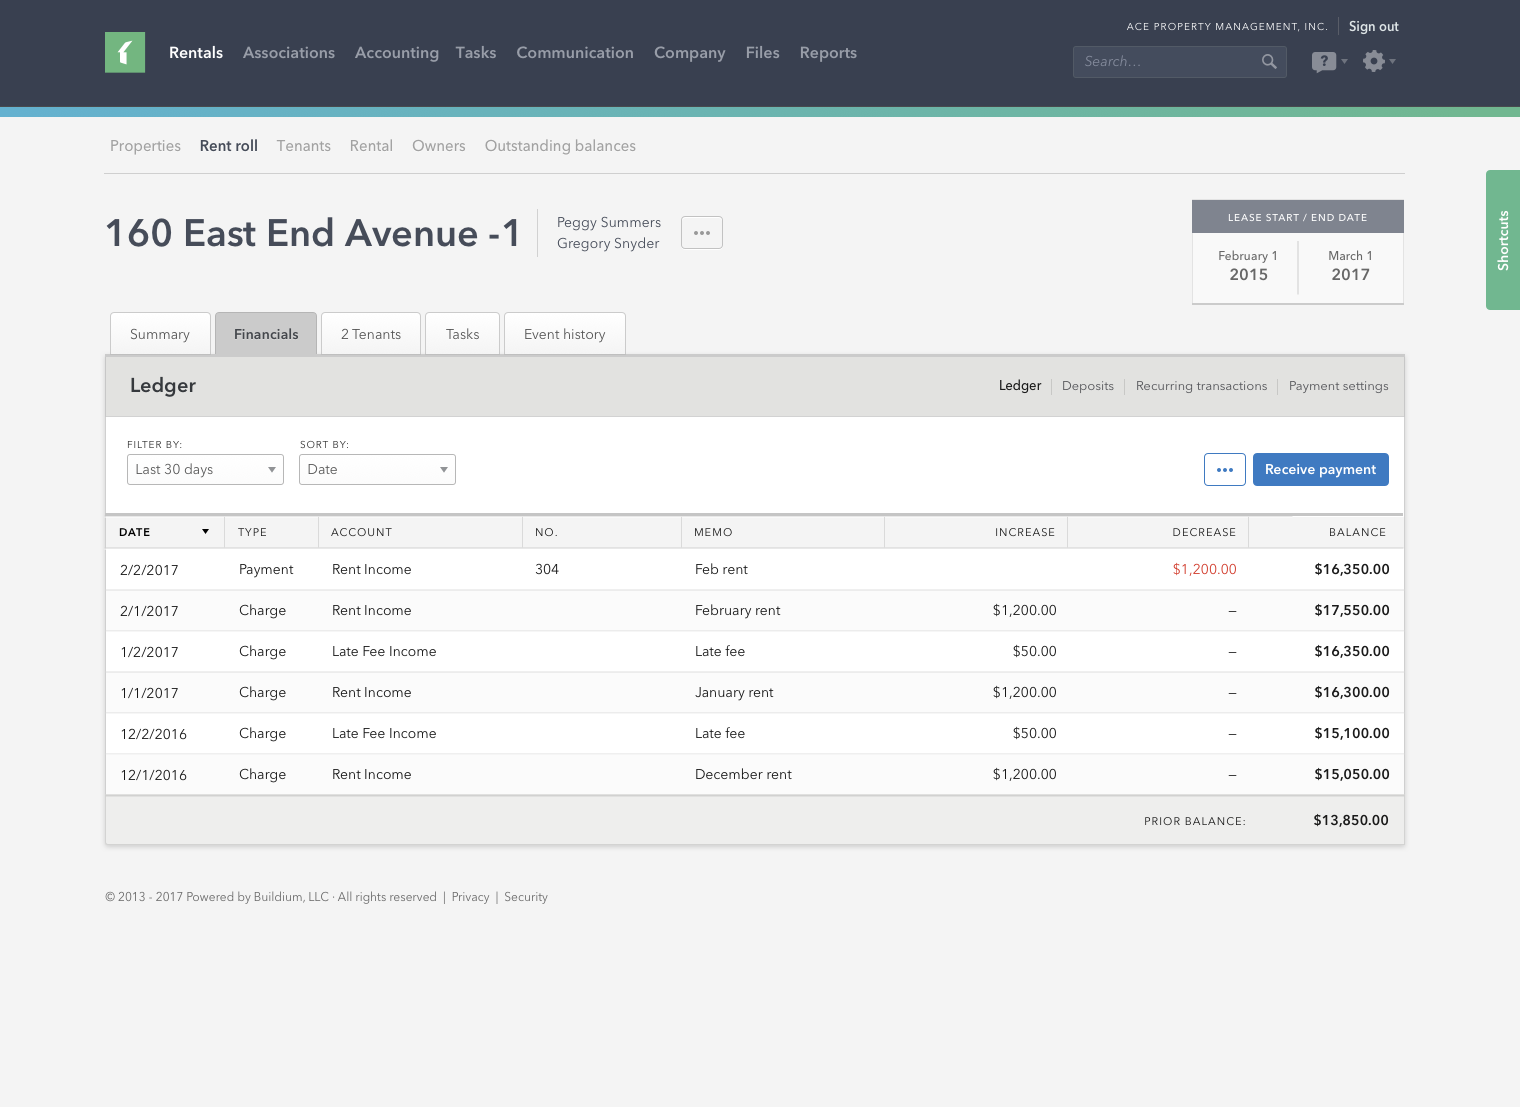Screen dimensions: 1520x1107
Task: Click the Receive payment button
Action: (1321, 470)
